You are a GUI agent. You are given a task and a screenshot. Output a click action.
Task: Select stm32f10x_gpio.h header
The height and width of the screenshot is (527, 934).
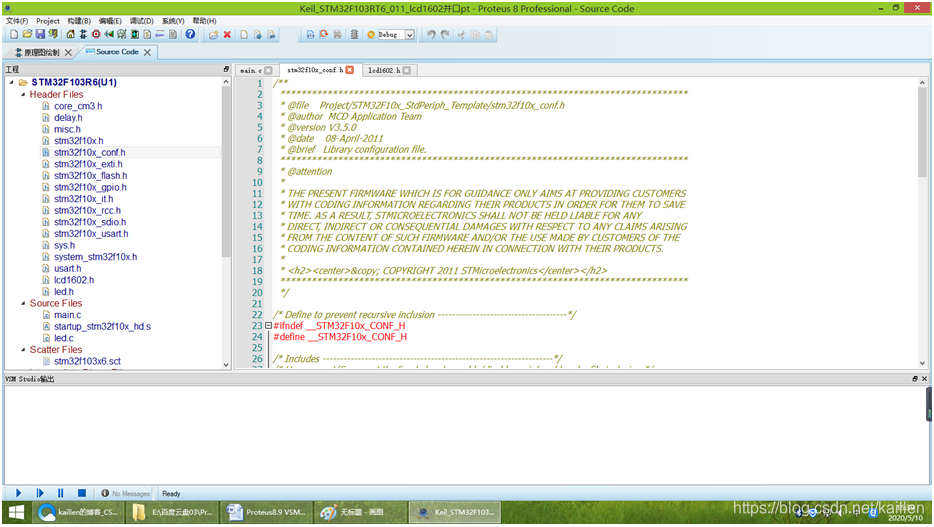pos(90,187)
